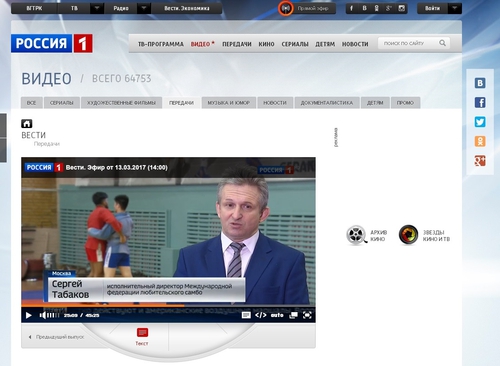Click the search magnifier icon
Viewport: 500px width, 366px height.
(x=442, y=43)
